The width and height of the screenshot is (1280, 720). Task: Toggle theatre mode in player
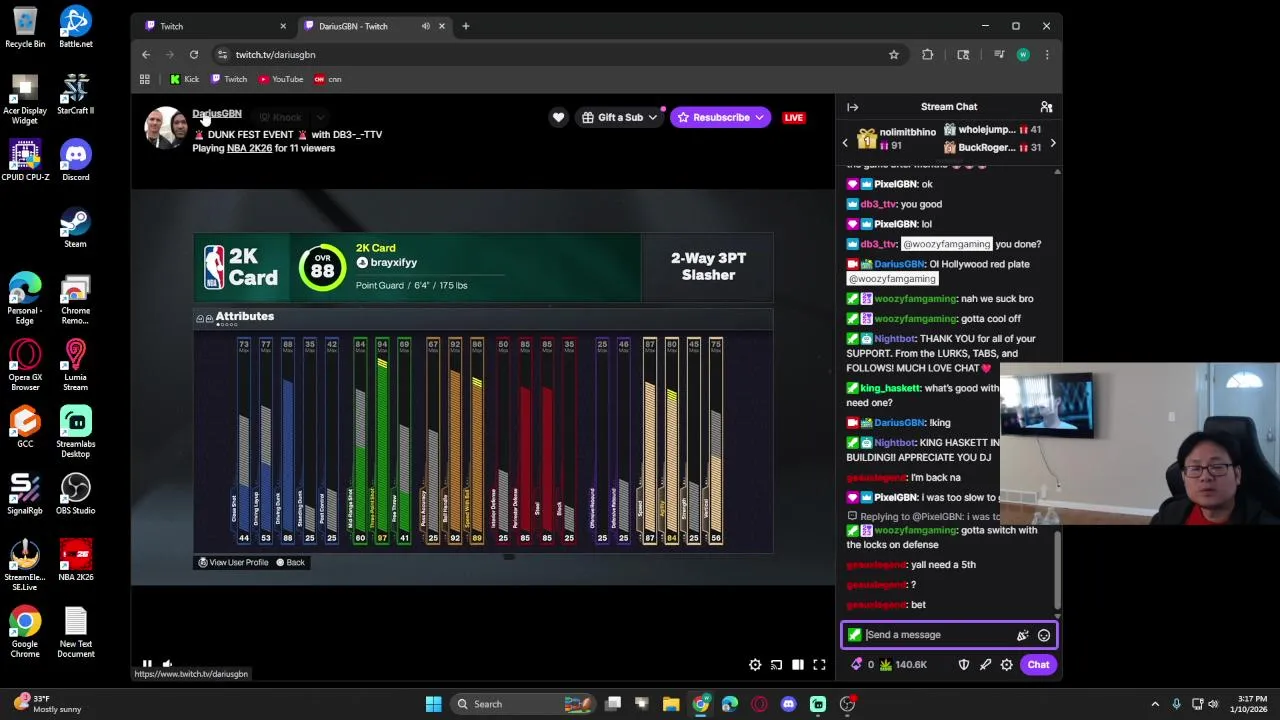coord(798,665)
